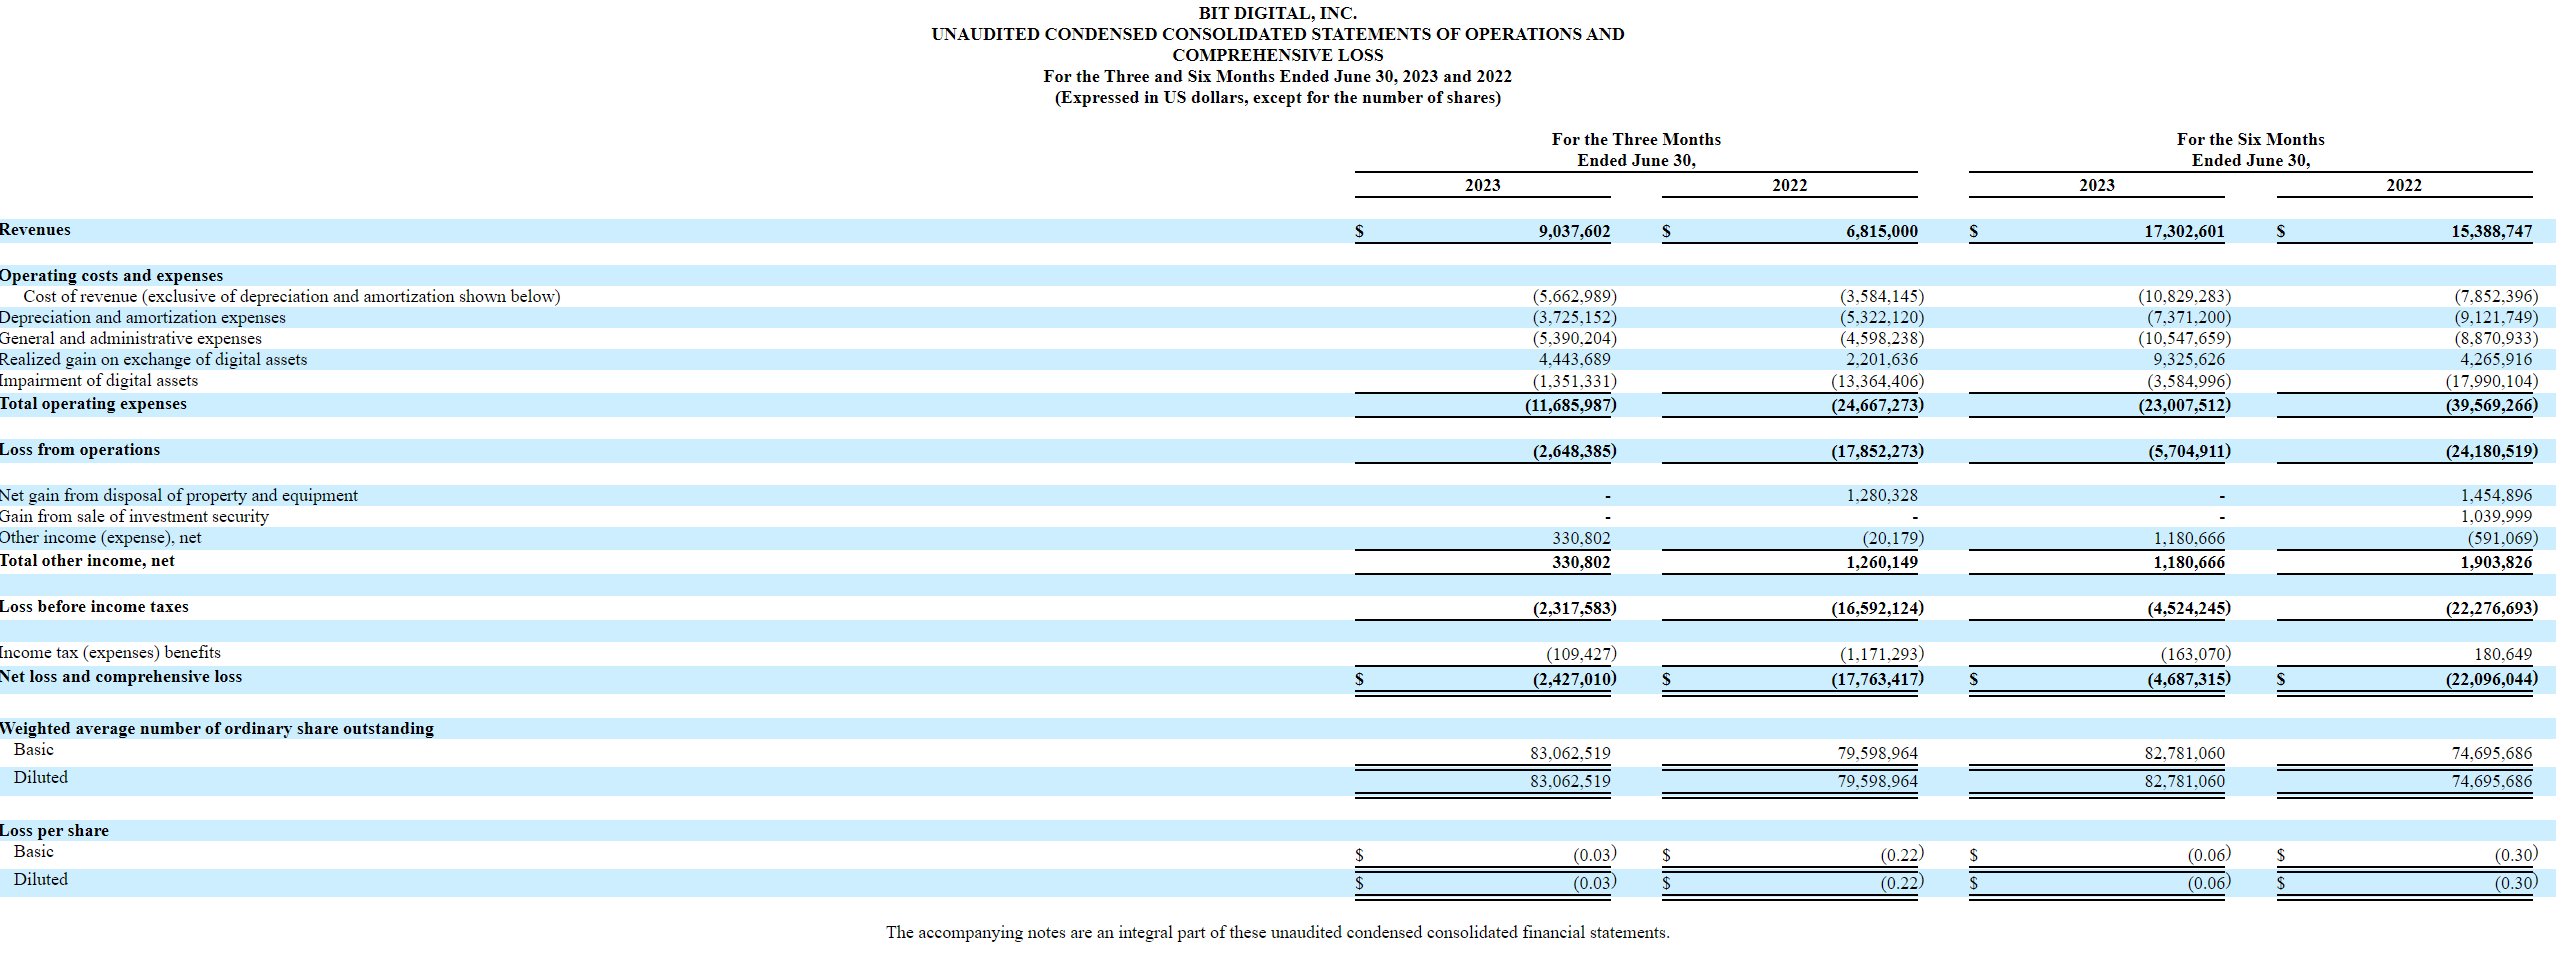Click revenue value 9,037,602
Screen dimensions: 2556x975
point(1574,231)
